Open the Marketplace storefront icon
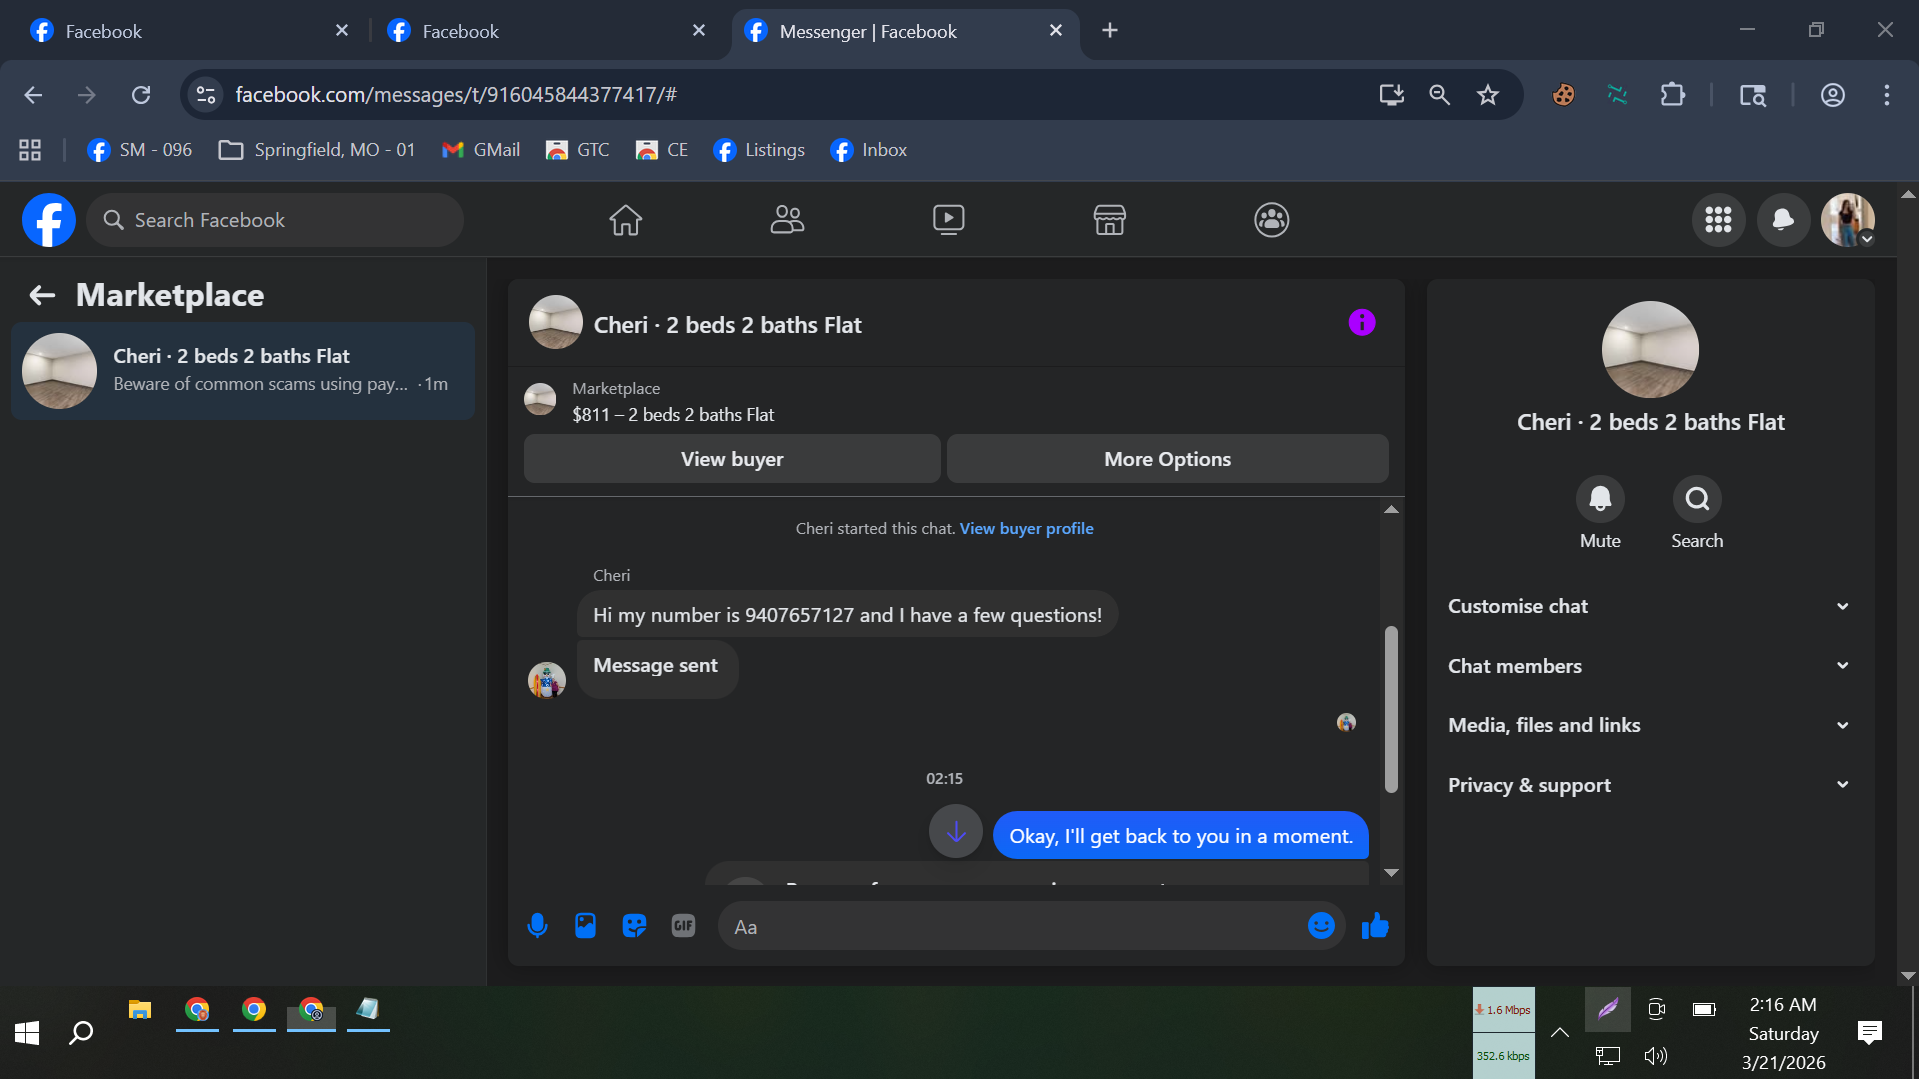 coord(1109,220)
